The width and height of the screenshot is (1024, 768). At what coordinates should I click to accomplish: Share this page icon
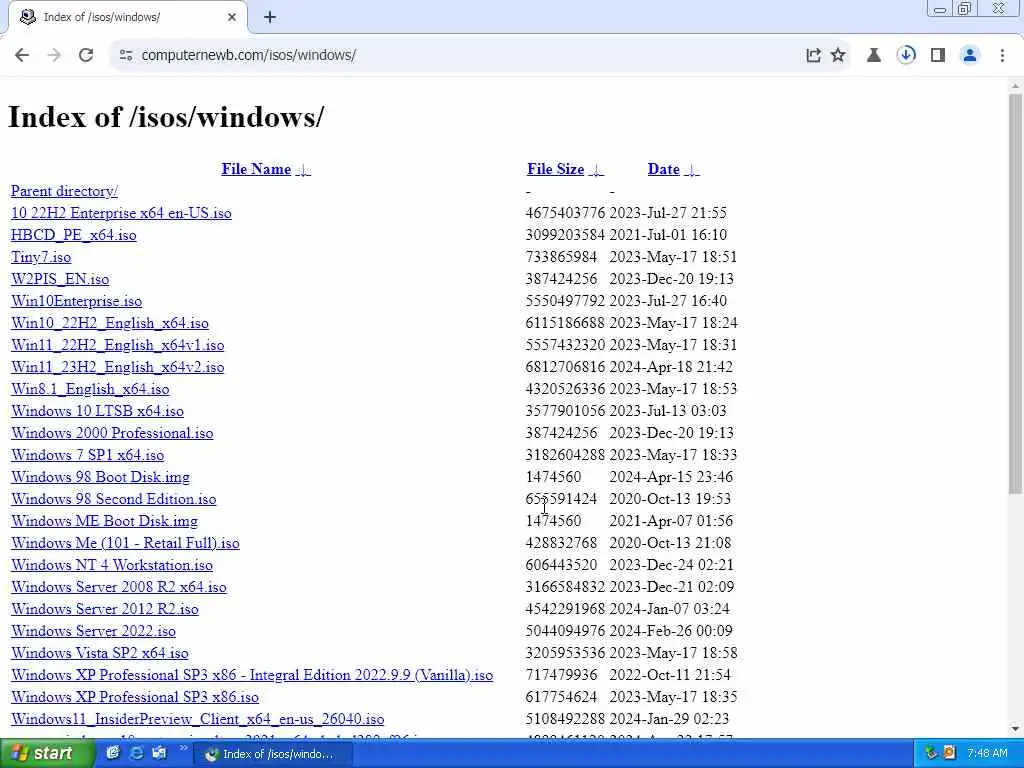(x=813, y=56)
